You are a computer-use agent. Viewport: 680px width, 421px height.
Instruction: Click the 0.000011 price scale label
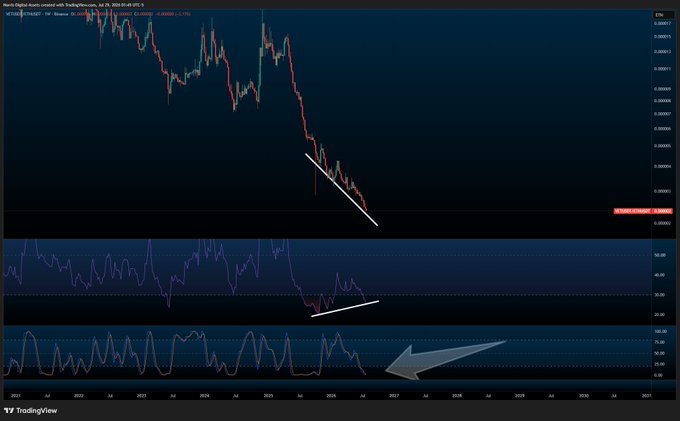[x=662, y=69]
